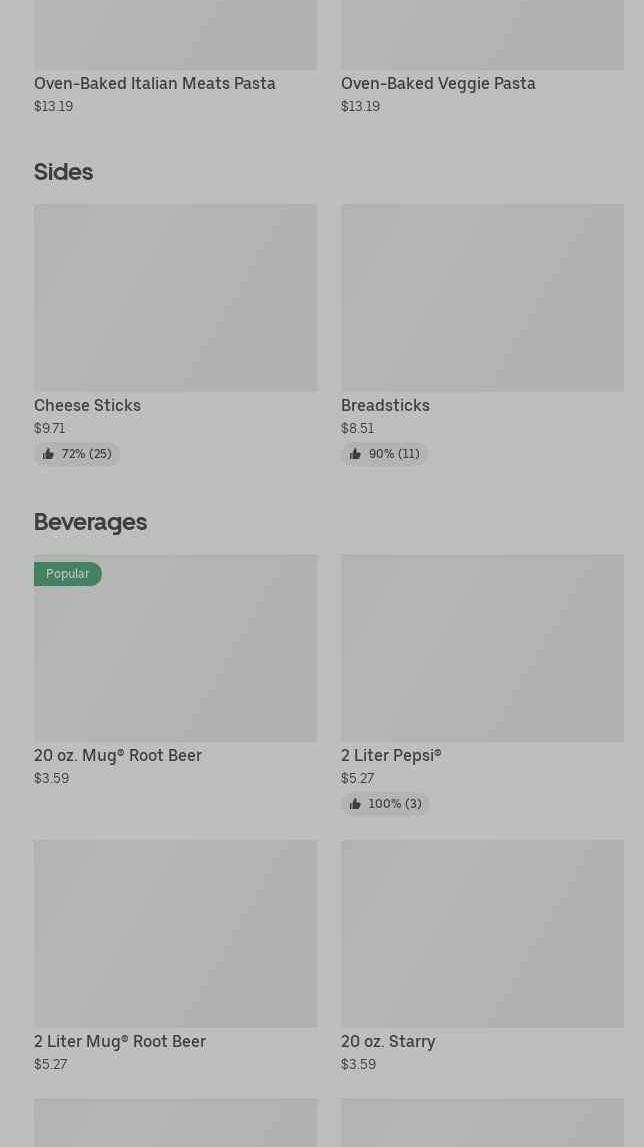This screenshot has height=1147, width=644.
Task: Open Oven-Baked Italian Meats Pasta item
Action: pyautogui.click(x=155, y=84)
